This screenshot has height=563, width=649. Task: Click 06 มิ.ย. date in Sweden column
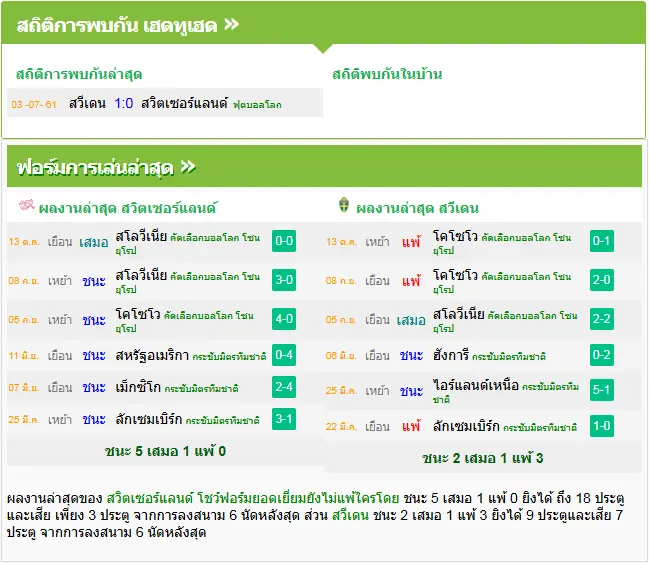[x=341, y=356]
